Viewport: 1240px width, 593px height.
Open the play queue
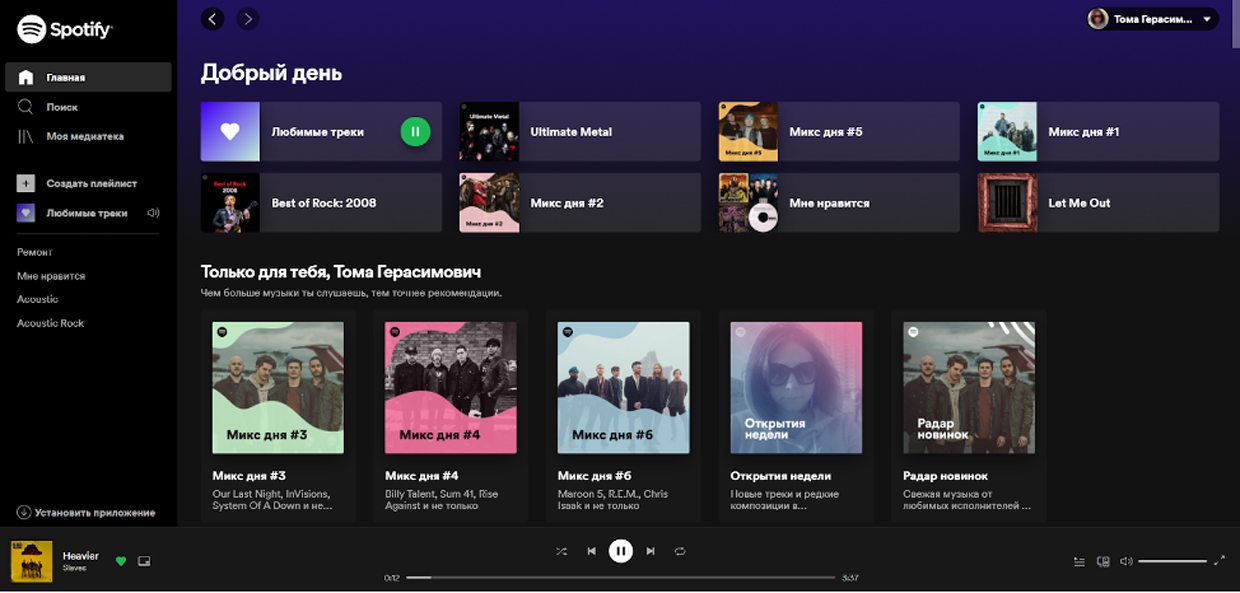coord(1079,562)
